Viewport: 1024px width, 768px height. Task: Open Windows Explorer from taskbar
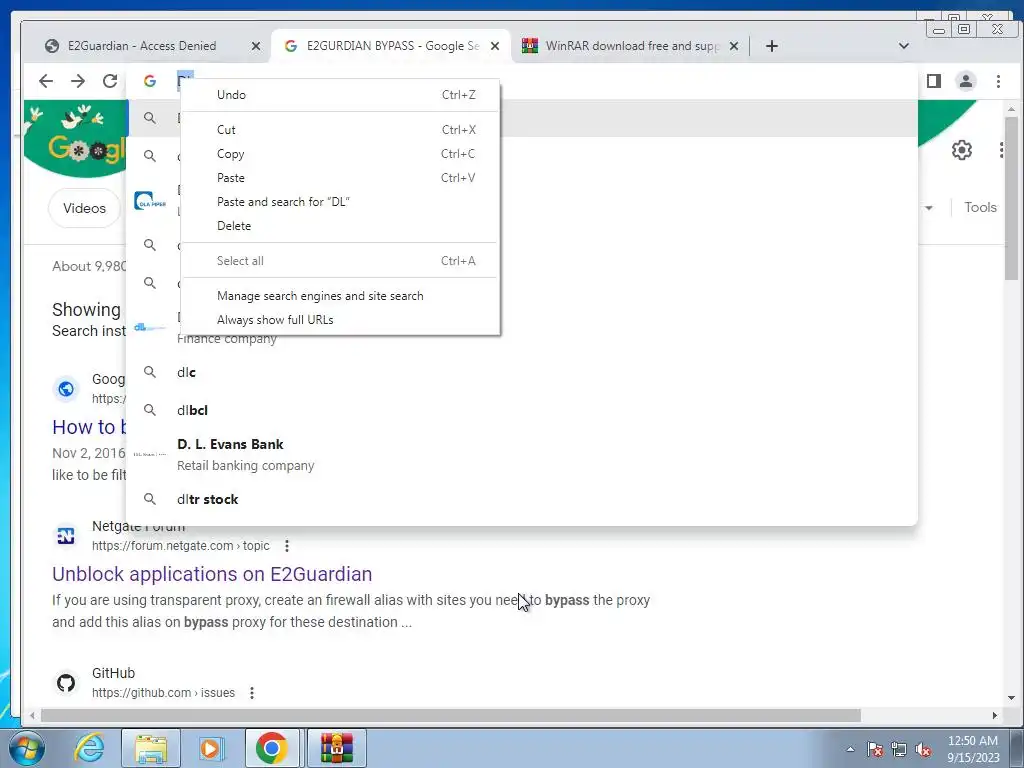coord(151,748)
